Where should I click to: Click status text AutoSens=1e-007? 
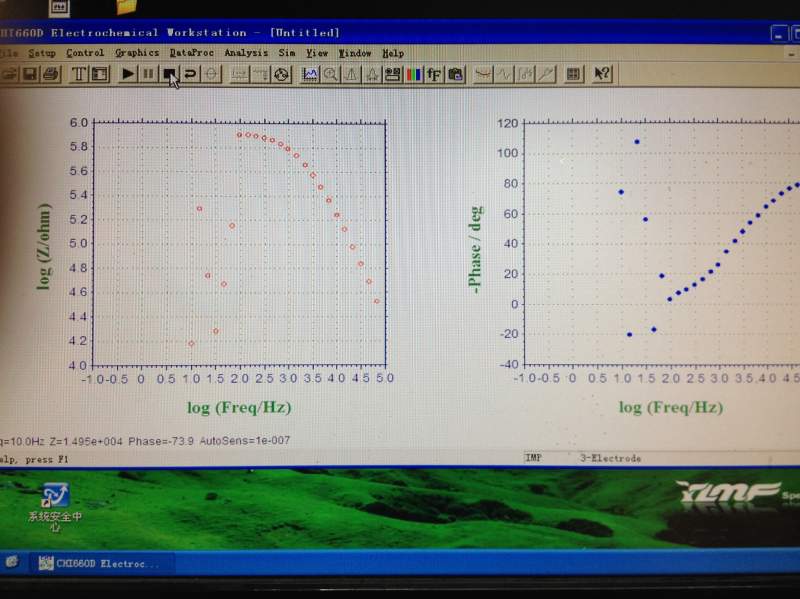coord(244,440)
